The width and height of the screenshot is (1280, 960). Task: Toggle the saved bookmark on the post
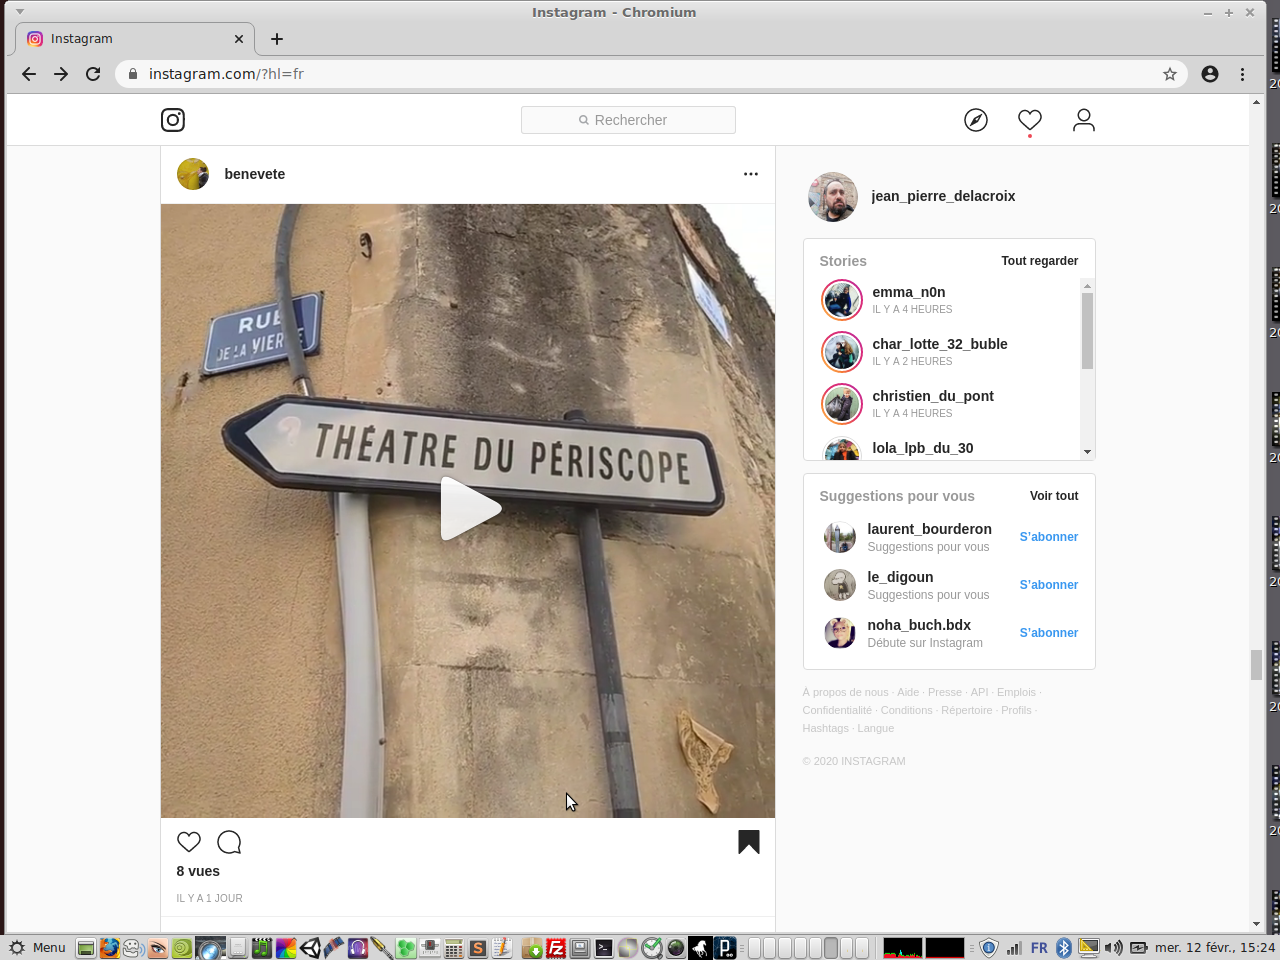click(x=748, y=842)
